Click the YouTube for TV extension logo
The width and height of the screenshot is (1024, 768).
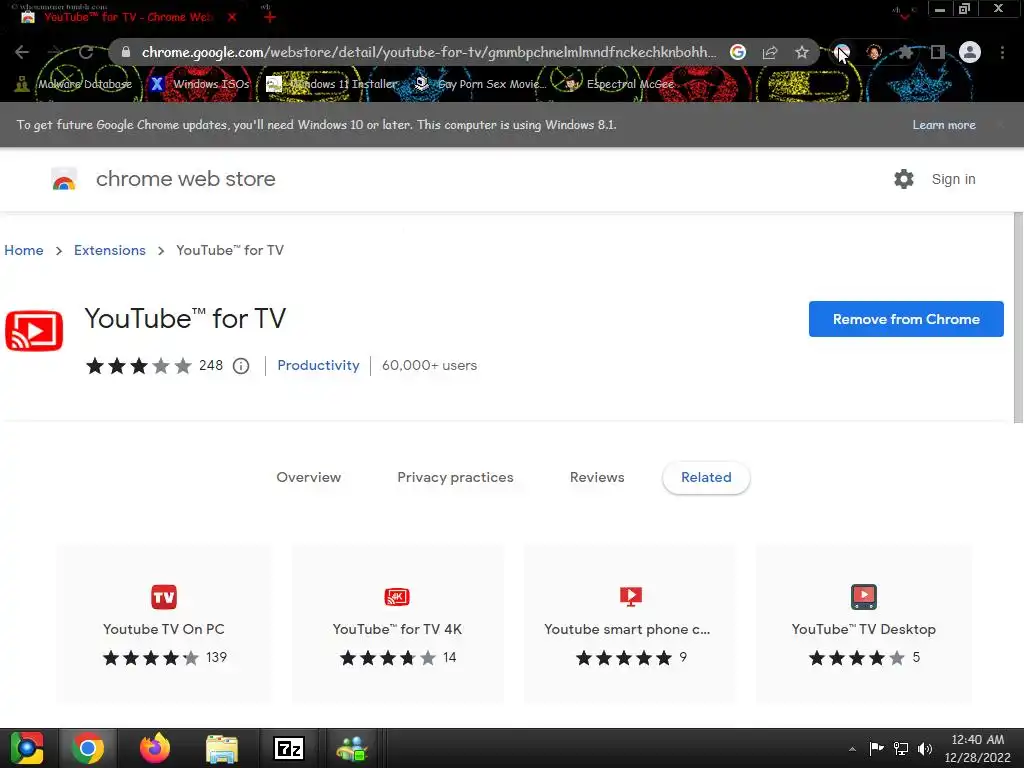coord(34,330)
